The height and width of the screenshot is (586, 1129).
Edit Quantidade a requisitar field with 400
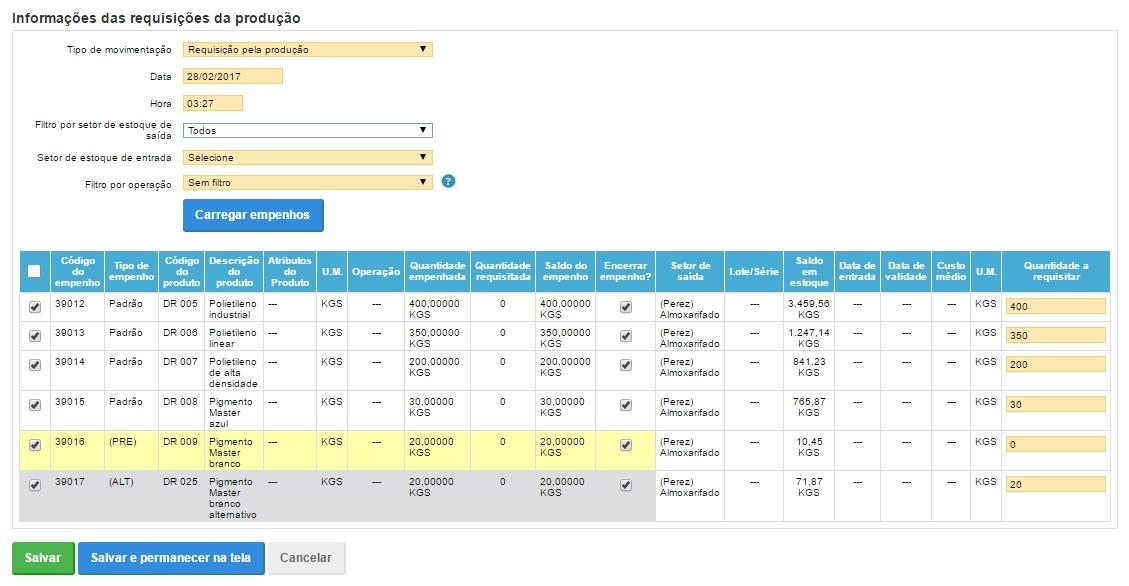1055,307
